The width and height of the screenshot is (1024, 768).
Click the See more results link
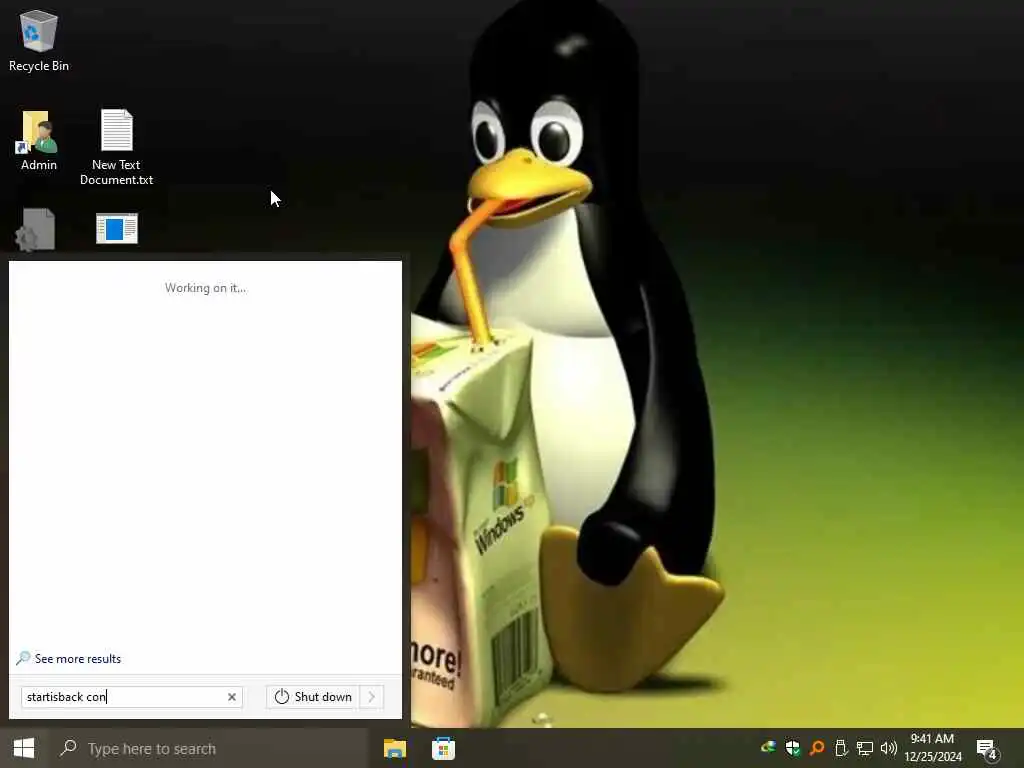tap(78, 659)
